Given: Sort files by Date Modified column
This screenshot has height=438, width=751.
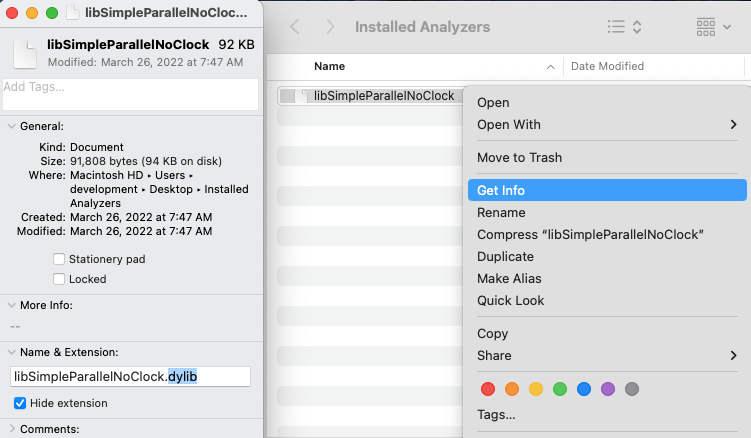Looking at the screenshot, I should pyautogui.click(x=608, y=67).
